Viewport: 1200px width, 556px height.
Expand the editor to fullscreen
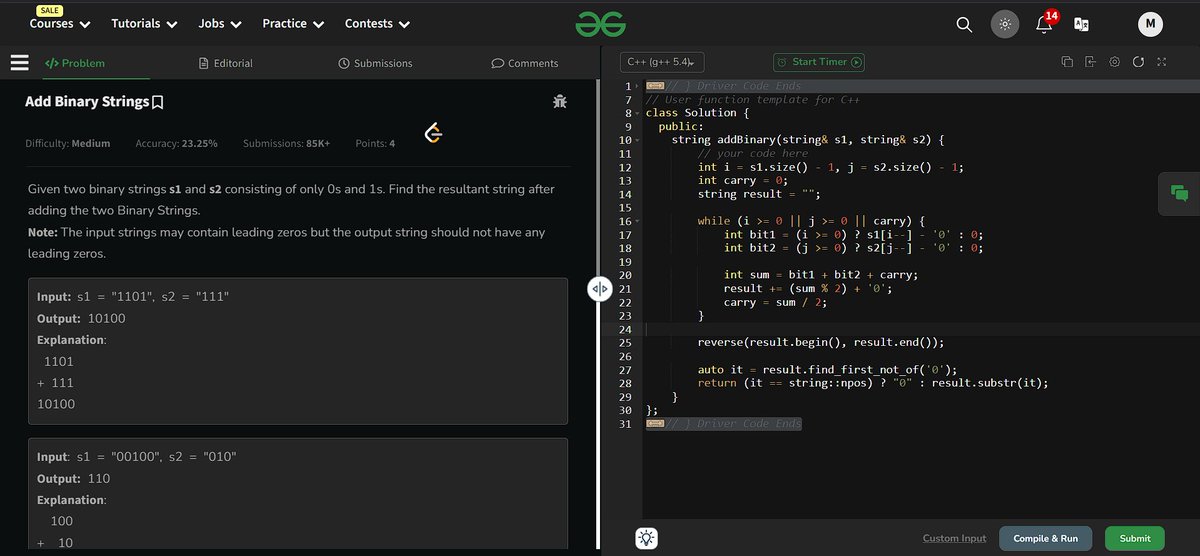[1161, 62]
